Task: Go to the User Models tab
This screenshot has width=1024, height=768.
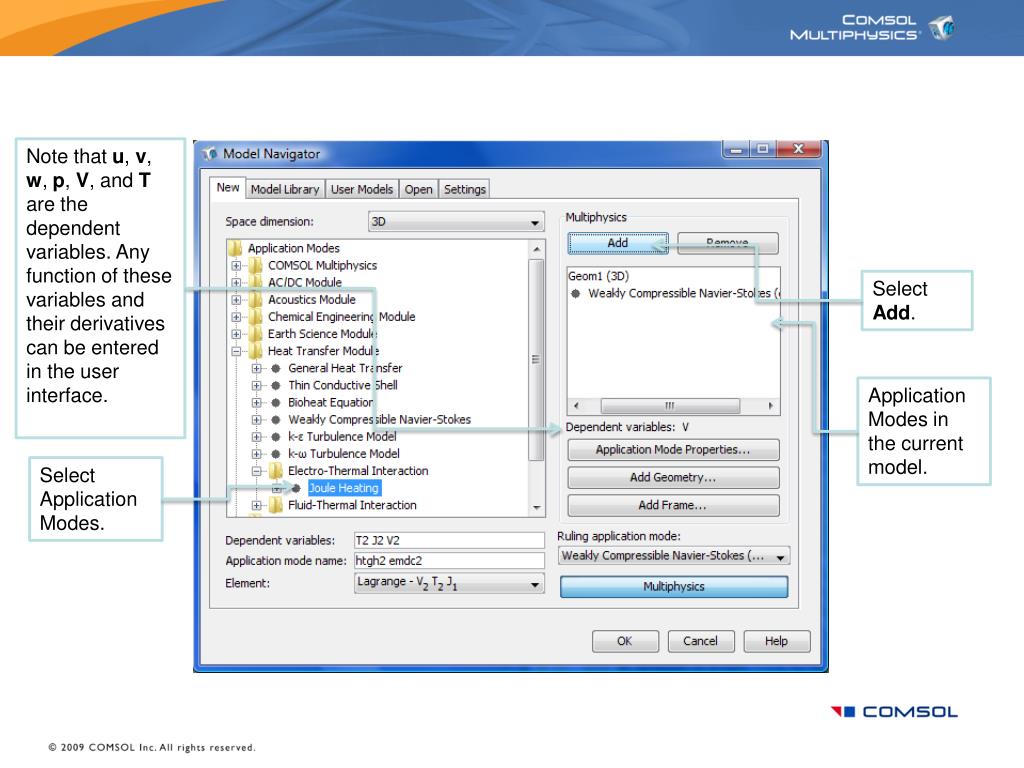Action: click(x=362, y=189)
